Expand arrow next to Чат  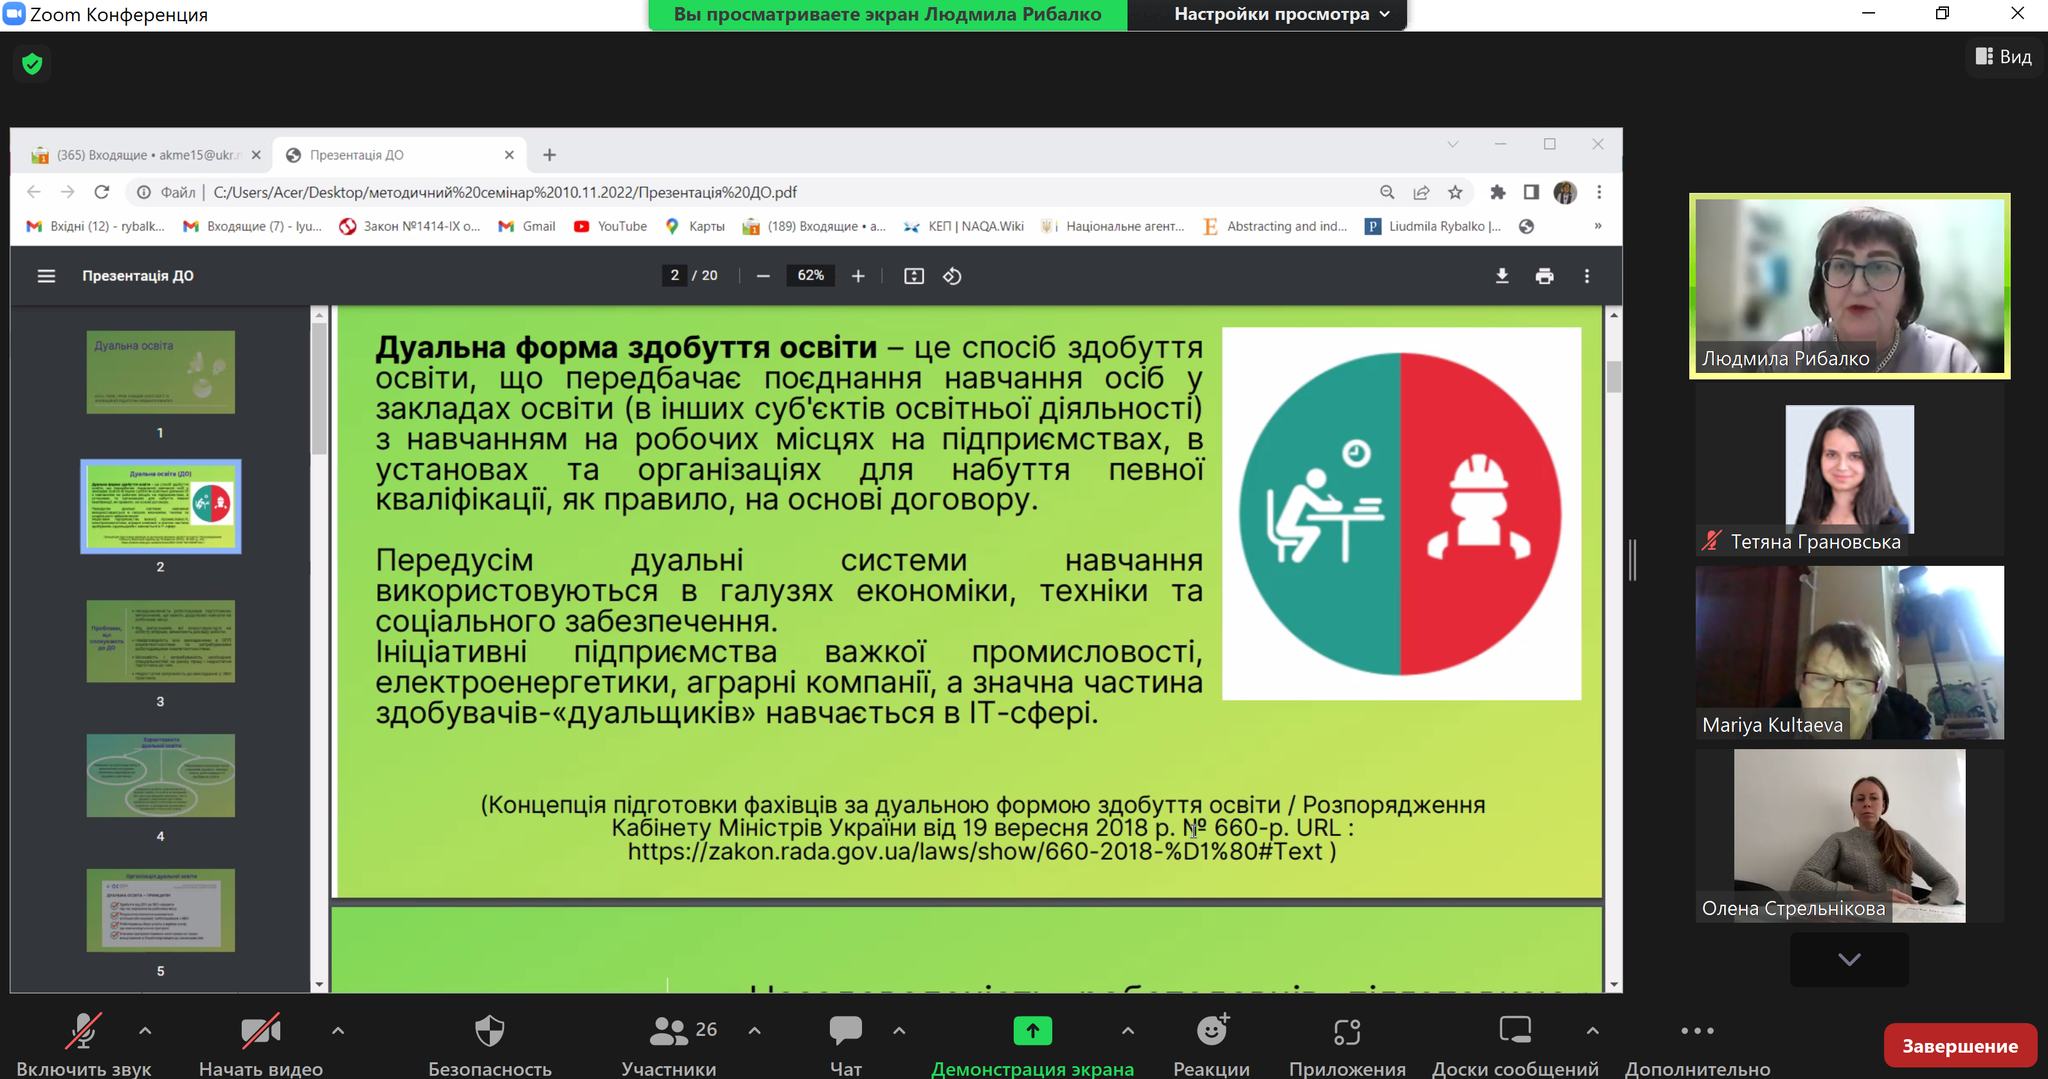tap(899, 1030)
